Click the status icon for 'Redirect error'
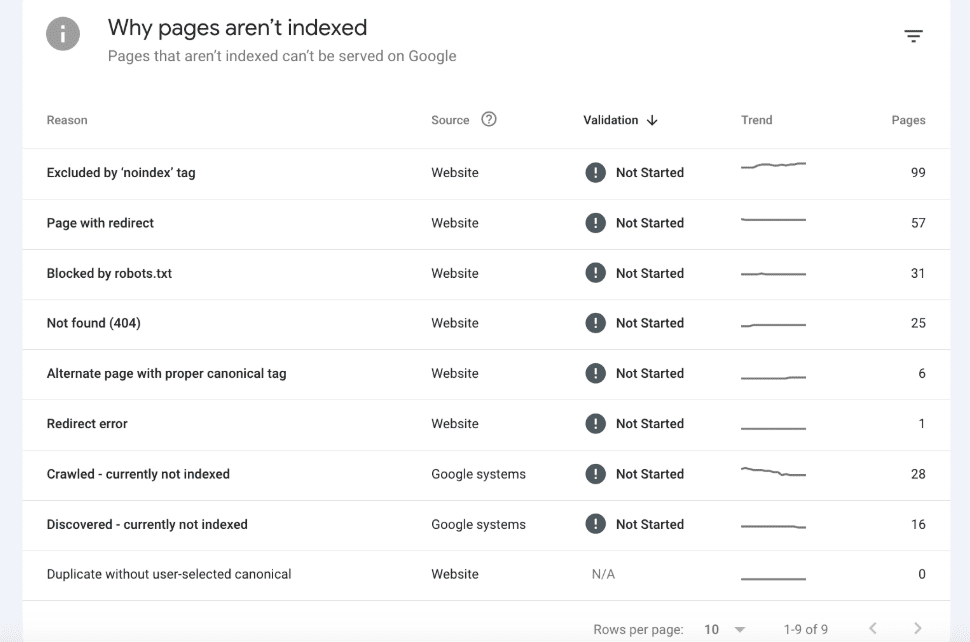970x642 pixels. [595, 423]
